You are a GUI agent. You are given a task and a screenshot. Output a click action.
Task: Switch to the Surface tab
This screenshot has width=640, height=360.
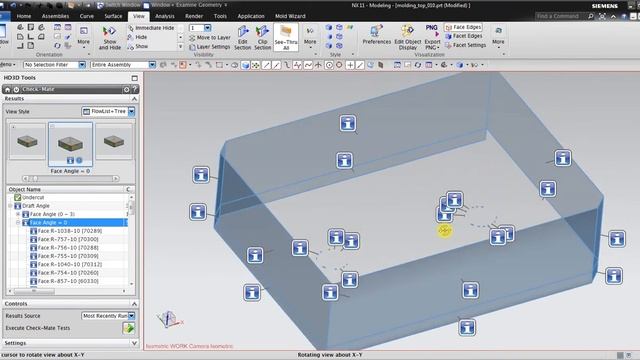[113, 16]
